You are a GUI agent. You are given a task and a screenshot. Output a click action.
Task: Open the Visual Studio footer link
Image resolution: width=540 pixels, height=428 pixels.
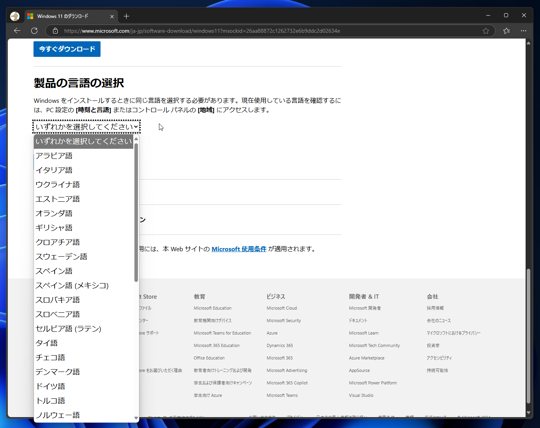tap(361, 395)
